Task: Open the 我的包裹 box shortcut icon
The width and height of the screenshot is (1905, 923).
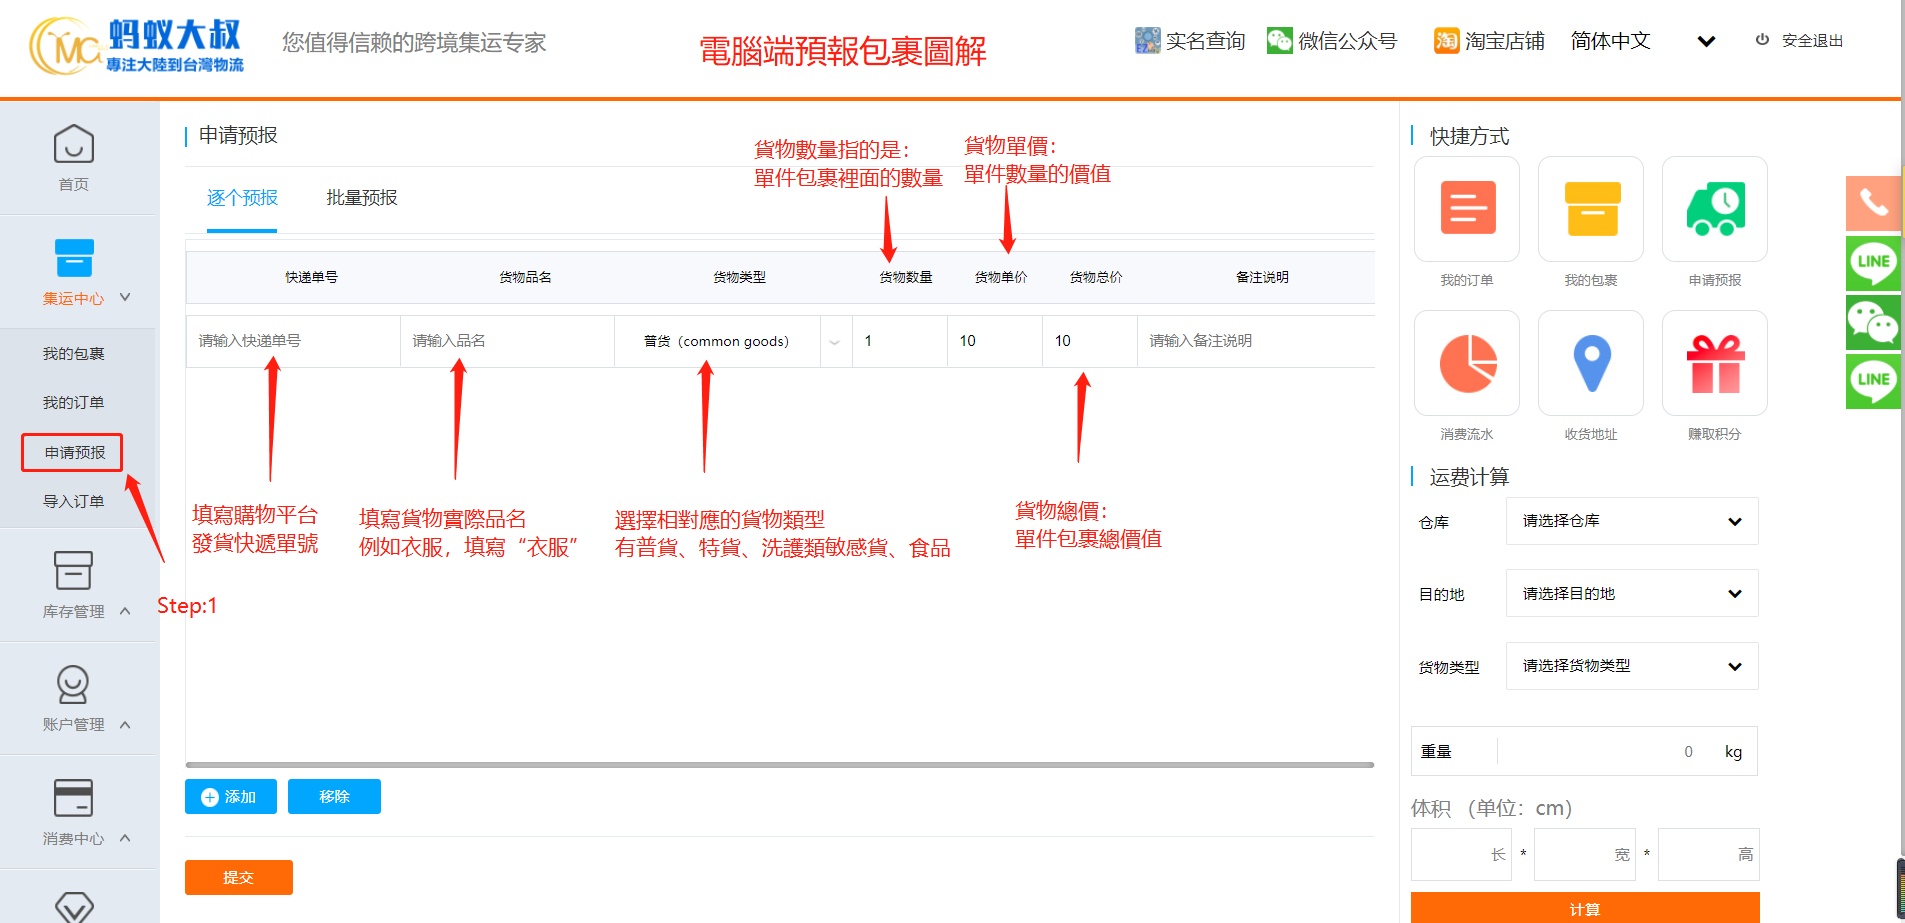Action: coord(1590,209)
